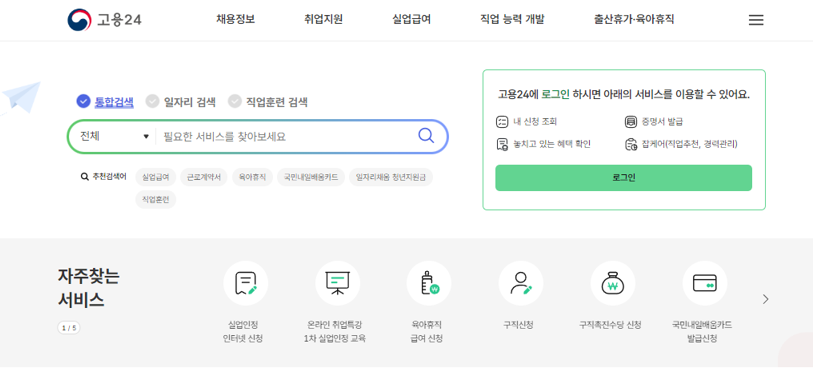Click the 직업훈련 recommended keyword
The width and height of the screenshot is (813, 375).
coord(156,200)
